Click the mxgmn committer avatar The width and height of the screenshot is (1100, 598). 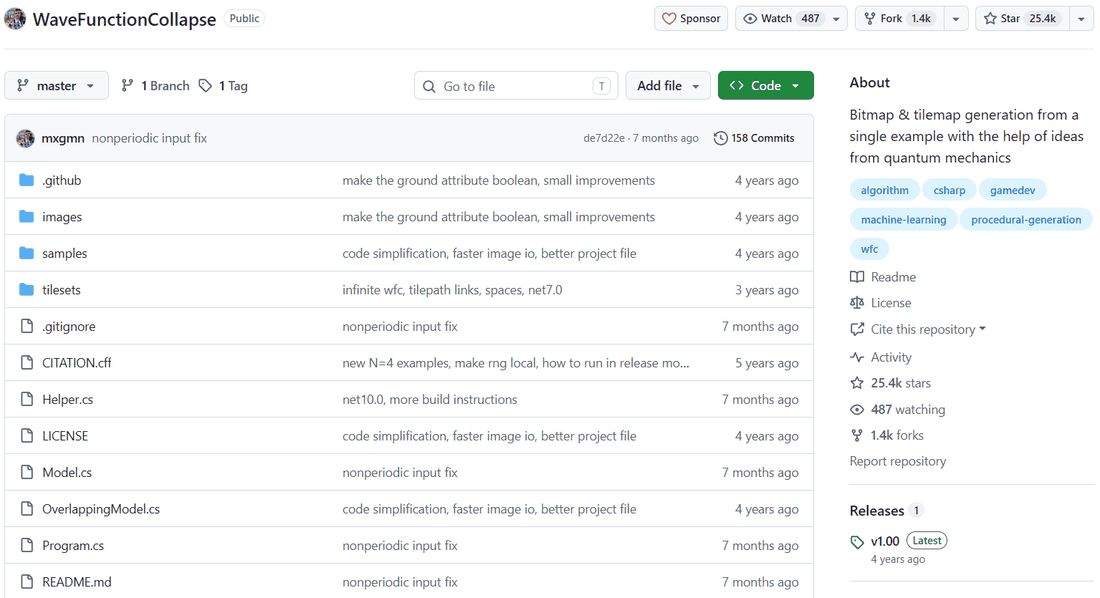25,138
